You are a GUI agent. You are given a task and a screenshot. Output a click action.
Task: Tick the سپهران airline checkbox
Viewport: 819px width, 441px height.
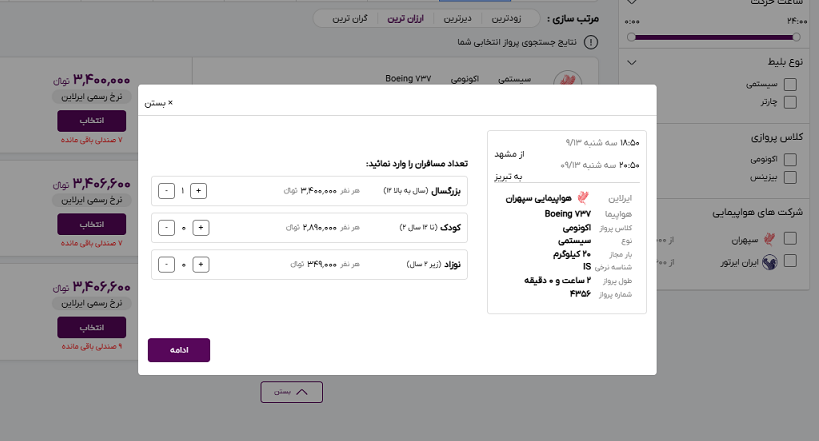[790, 239]
